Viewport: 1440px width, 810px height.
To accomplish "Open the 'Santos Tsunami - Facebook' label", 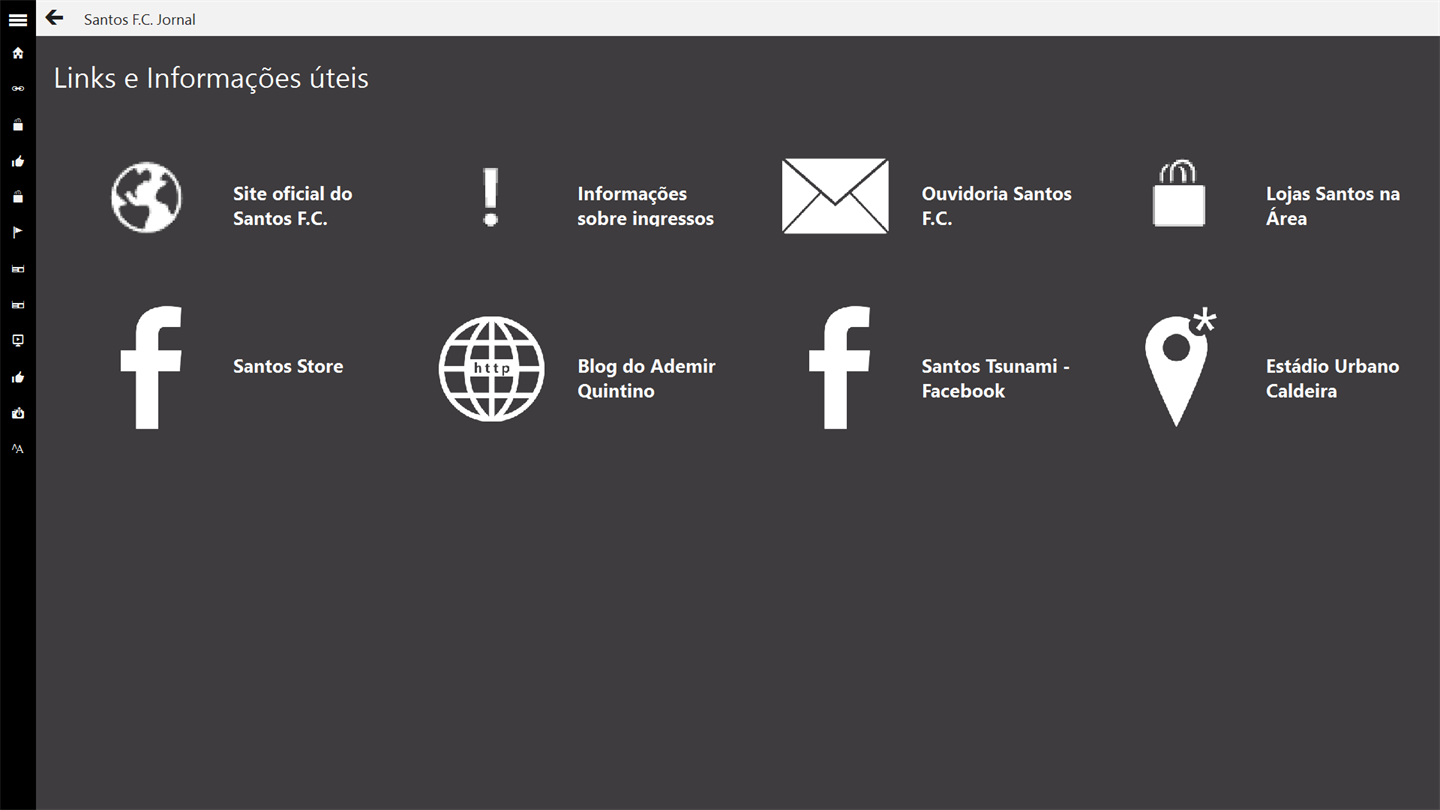I will click(996, 378).
